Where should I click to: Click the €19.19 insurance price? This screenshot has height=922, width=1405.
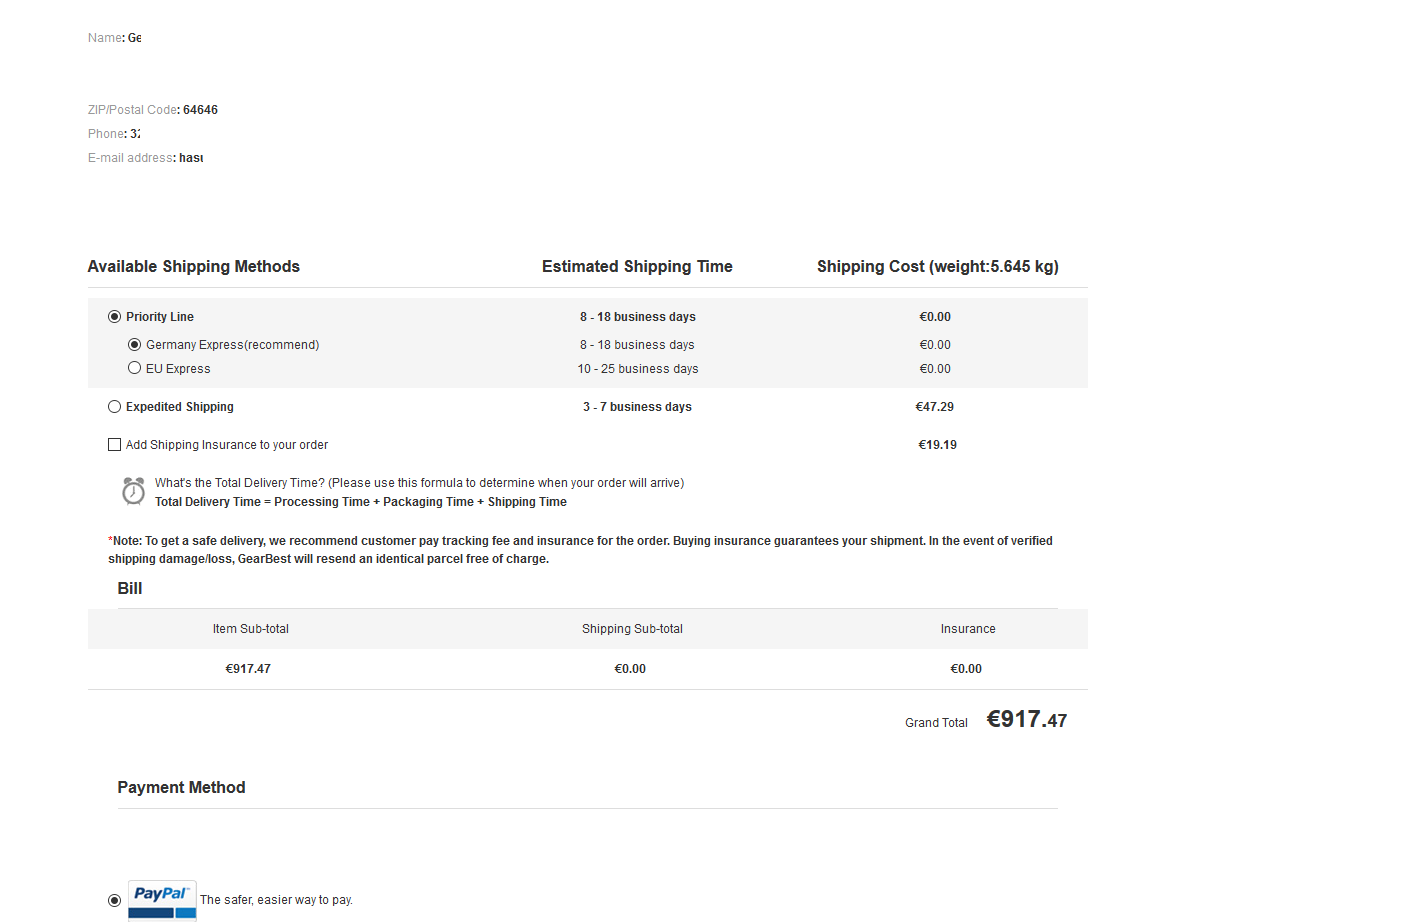click(937, 445)
